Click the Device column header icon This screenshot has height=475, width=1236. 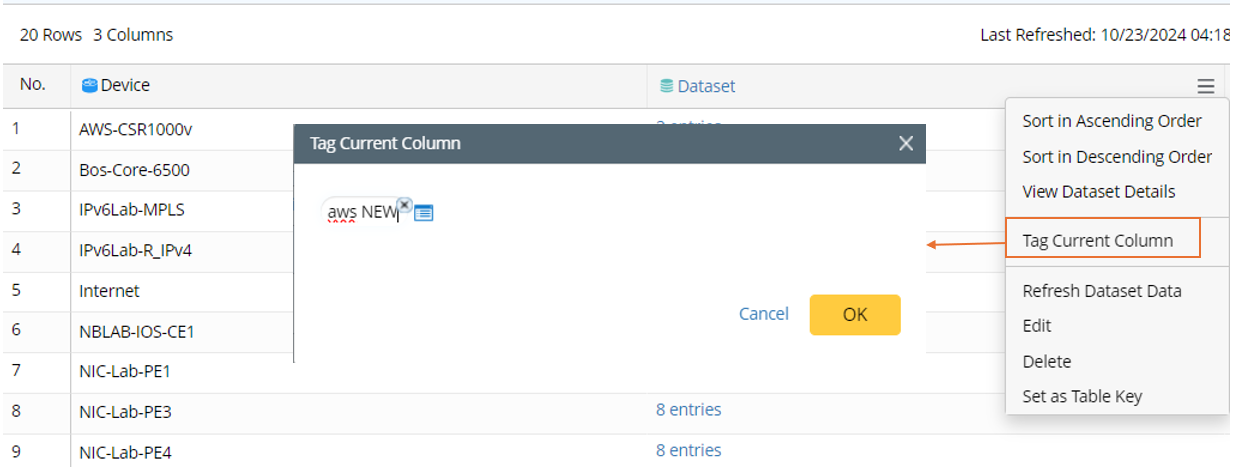(90, 86)
